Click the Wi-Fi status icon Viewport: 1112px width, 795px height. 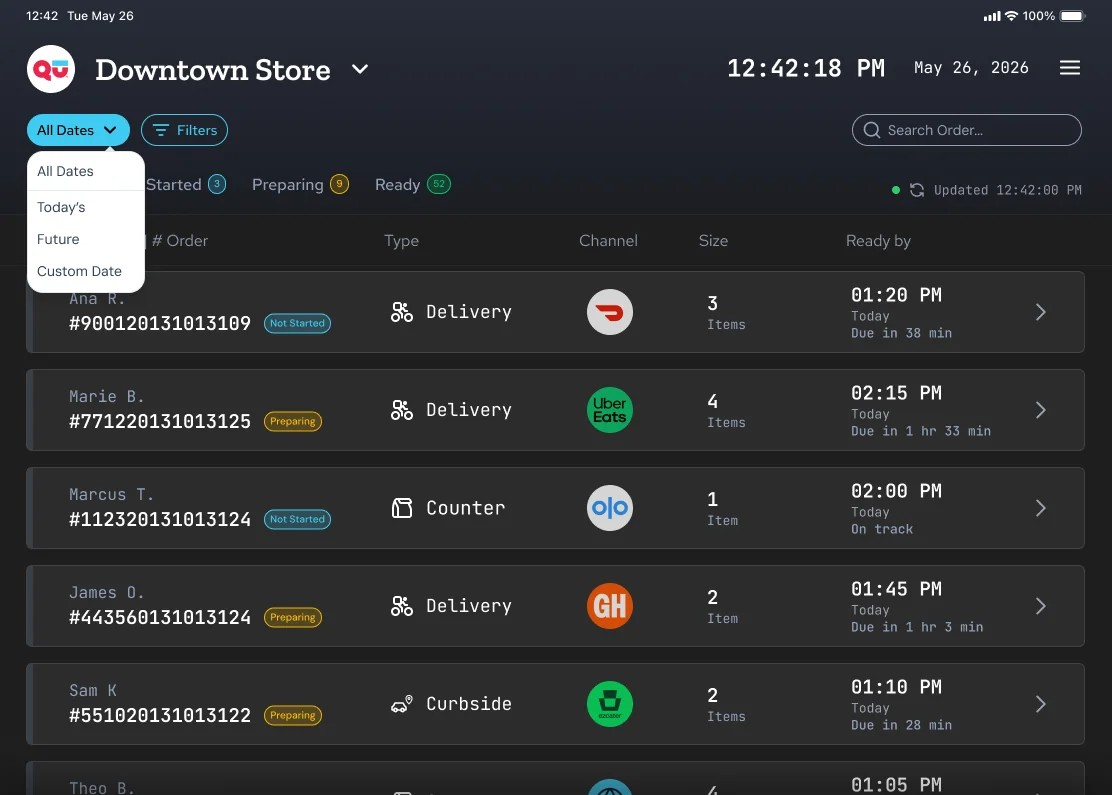pyautogui.click(x=1011, y=16)
